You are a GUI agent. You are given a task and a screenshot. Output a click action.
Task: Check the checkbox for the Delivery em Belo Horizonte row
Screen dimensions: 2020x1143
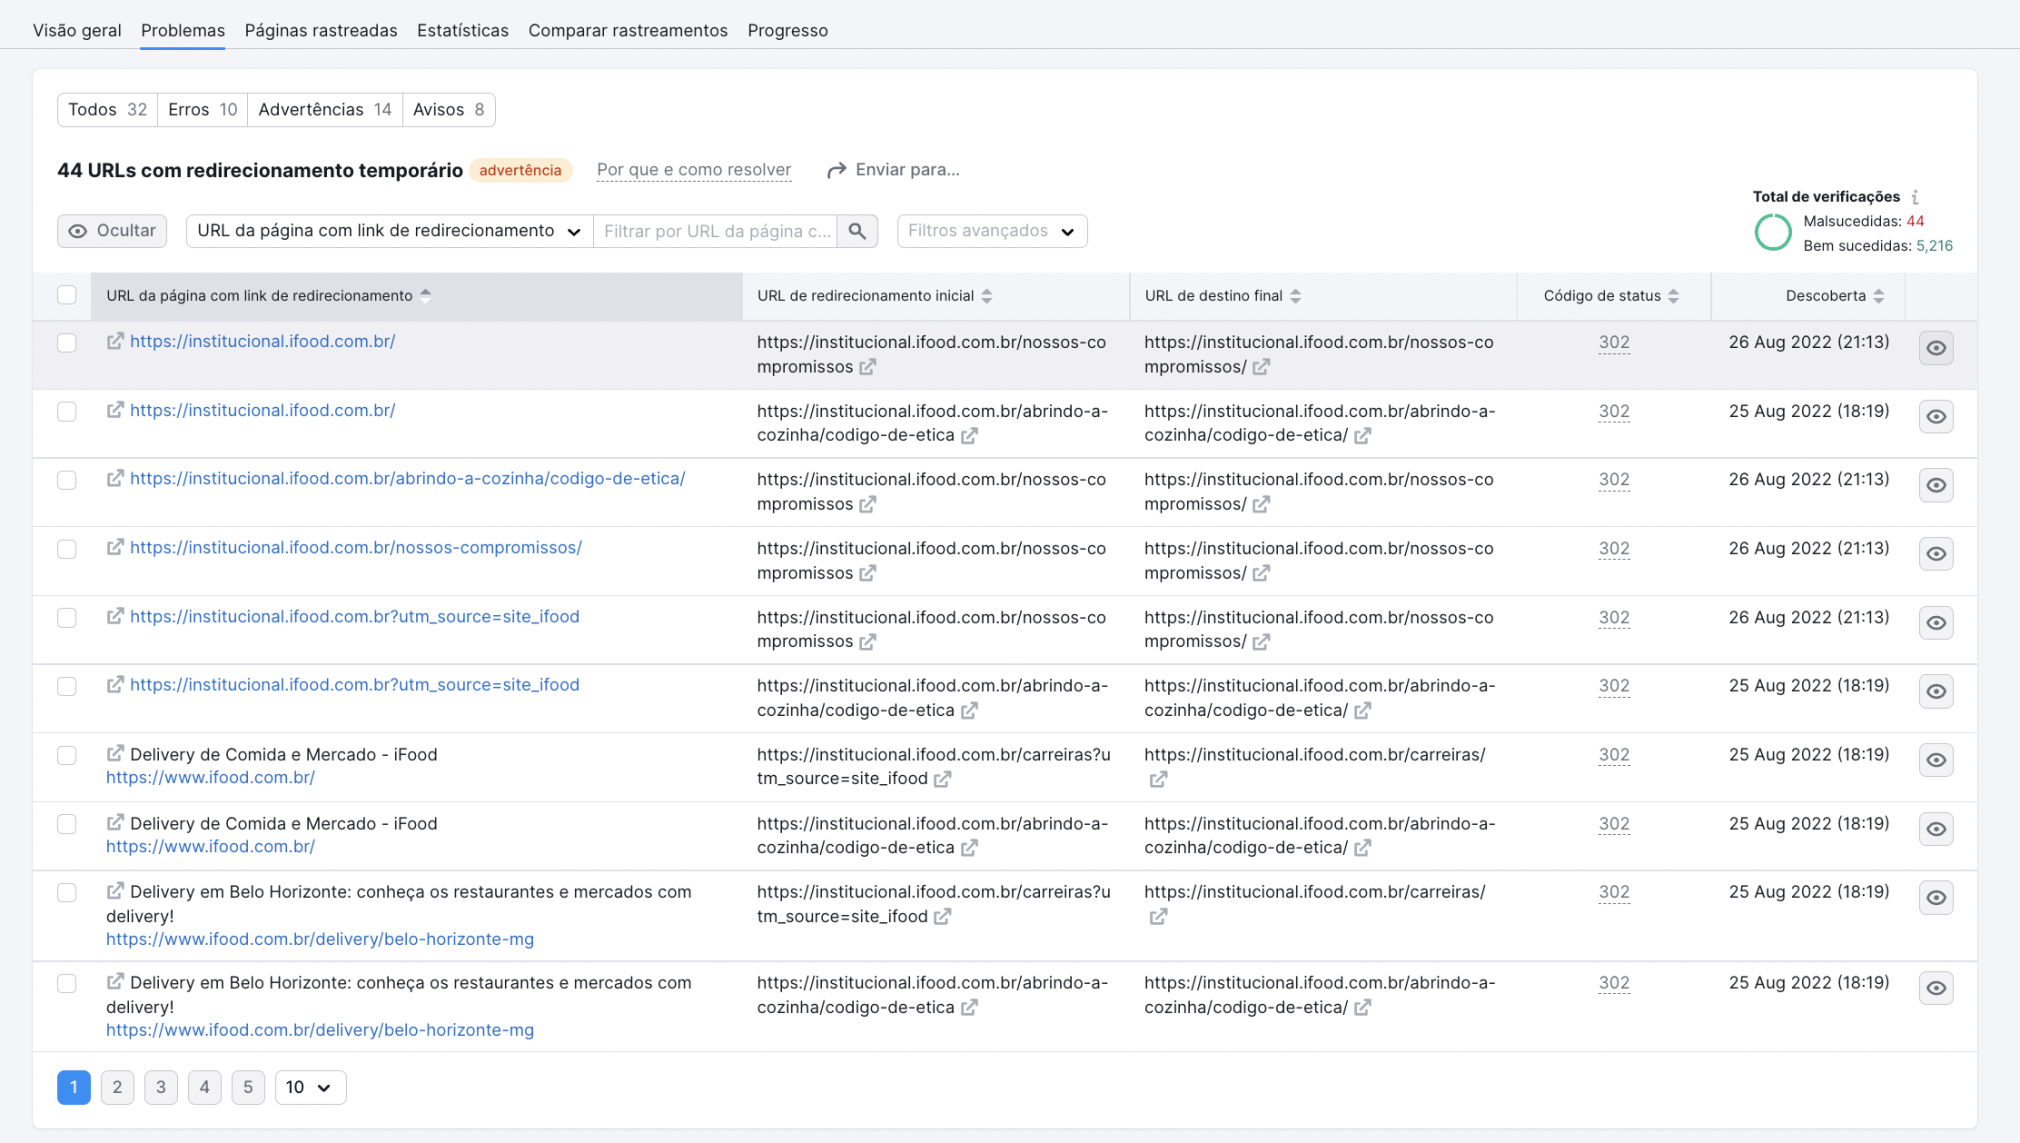67,893
